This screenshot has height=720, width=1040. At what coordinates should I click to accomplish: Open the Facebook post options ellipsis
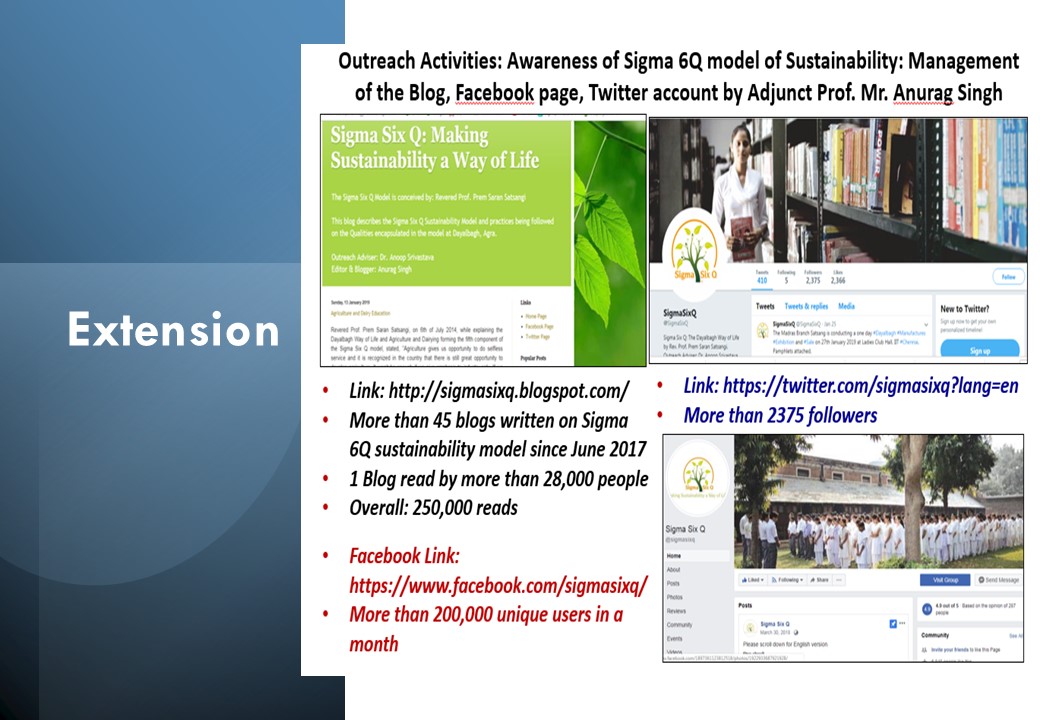(x=902, y=623)
